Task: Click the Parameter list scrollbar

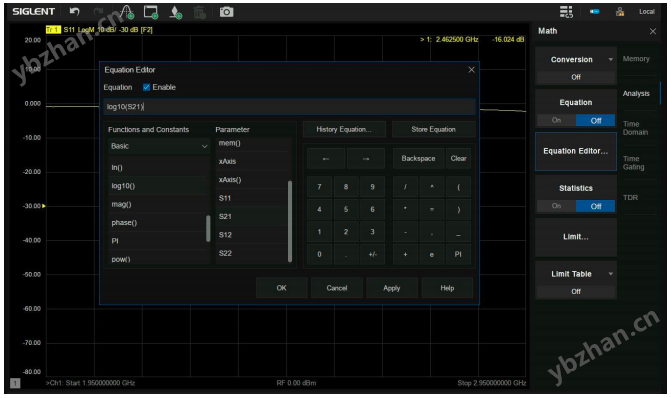Action: 290,221
